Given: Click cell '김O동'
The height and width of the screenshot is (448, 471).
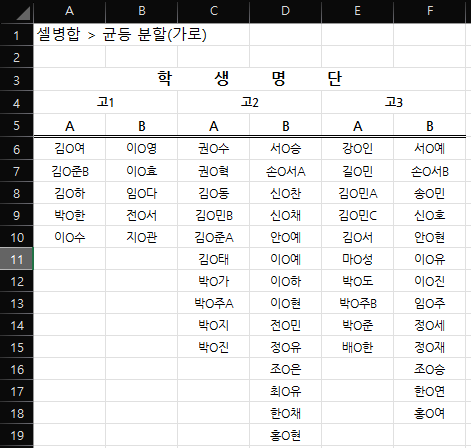Looking at the screenshot, I should (214, 193).
